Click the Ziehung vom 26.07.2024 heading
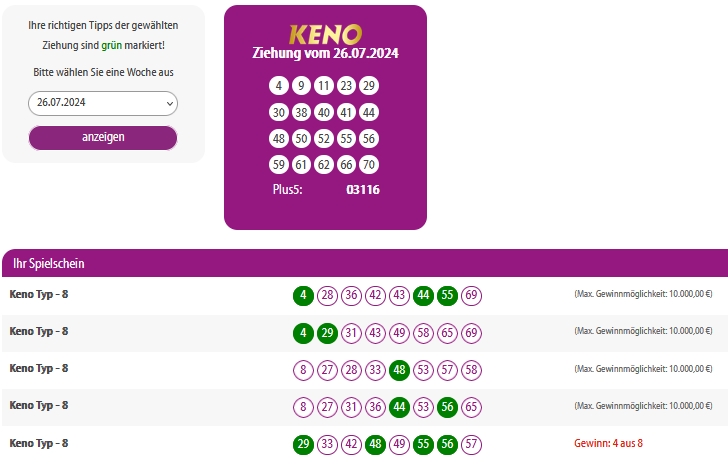 pyautogui.click(x=325, y=54)
